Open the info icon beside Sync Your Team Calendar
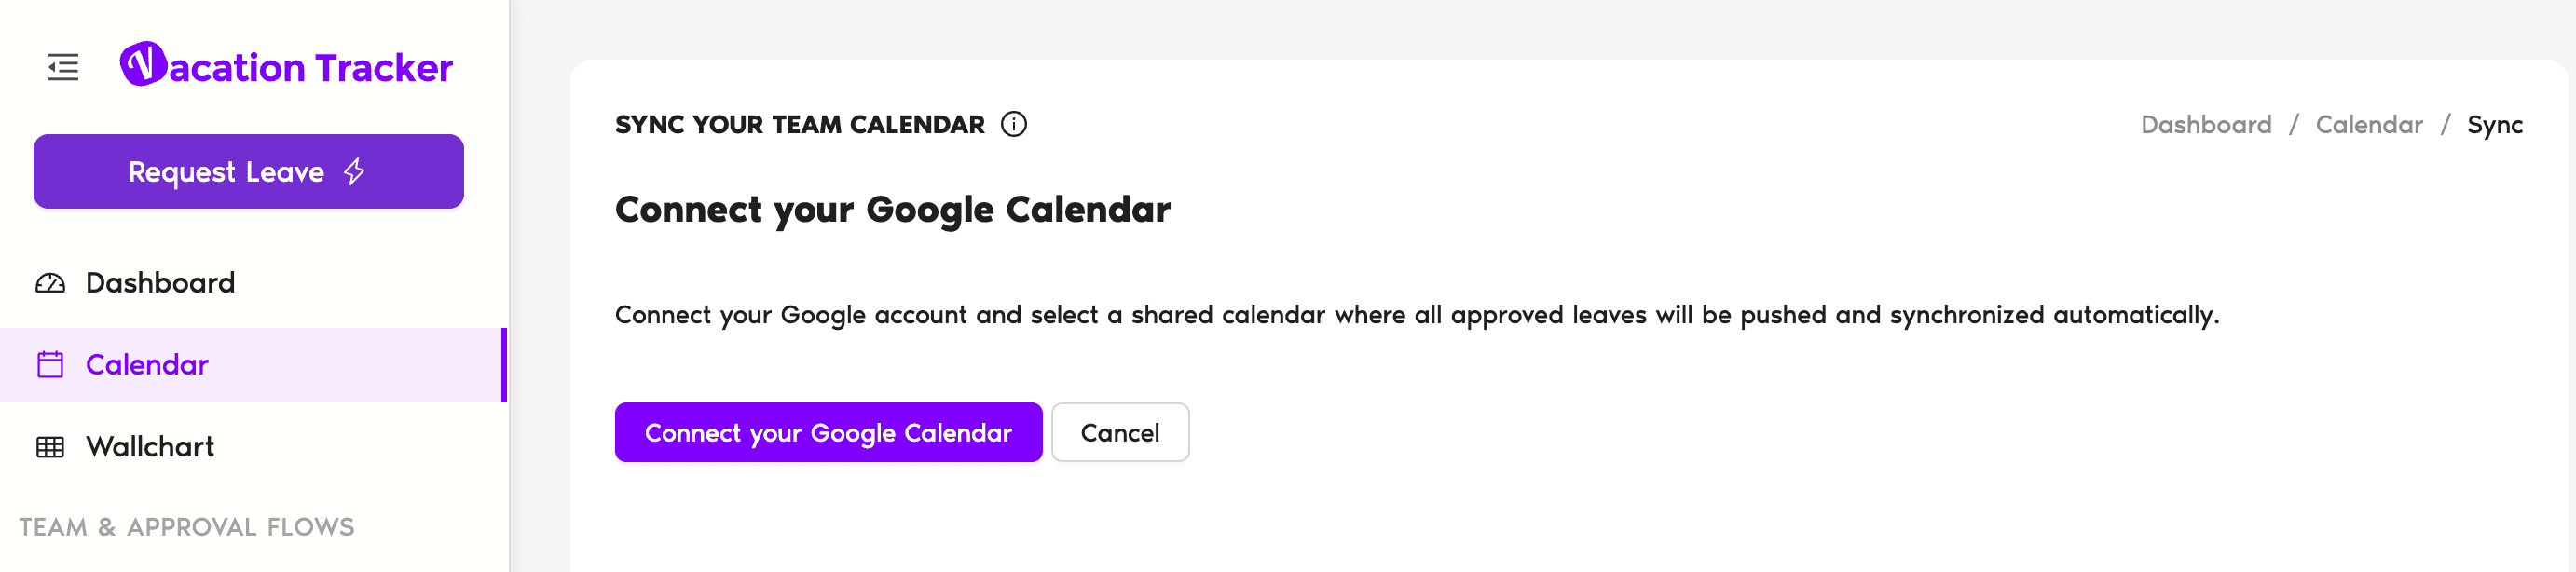2576x572 pixels. [1013, 124]
